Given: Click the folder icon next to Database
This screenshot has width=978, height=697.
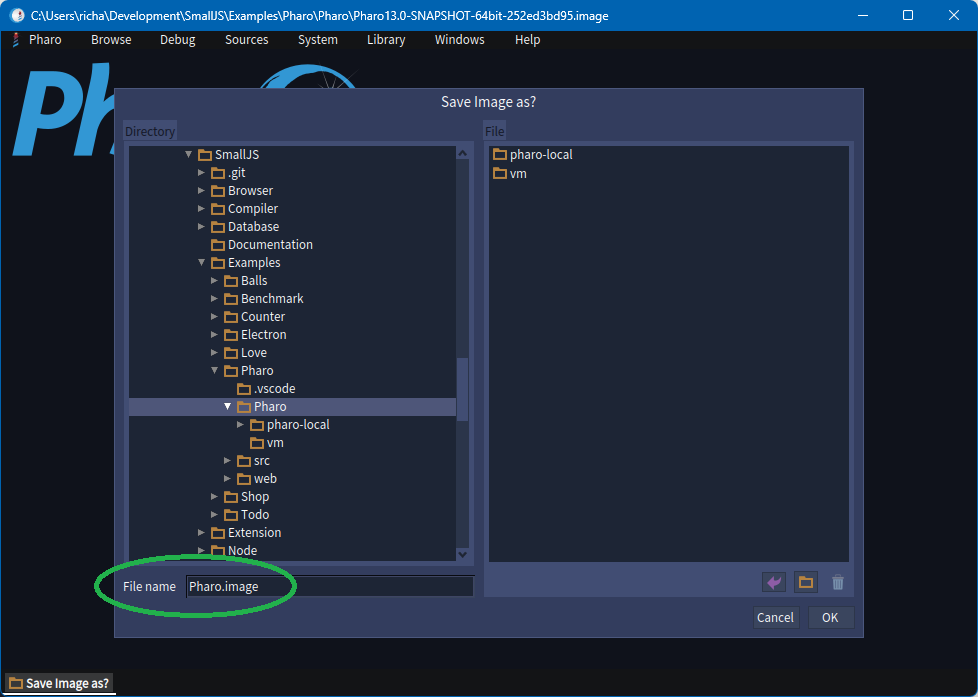Looking at the screenshot, I should [218, 227].
